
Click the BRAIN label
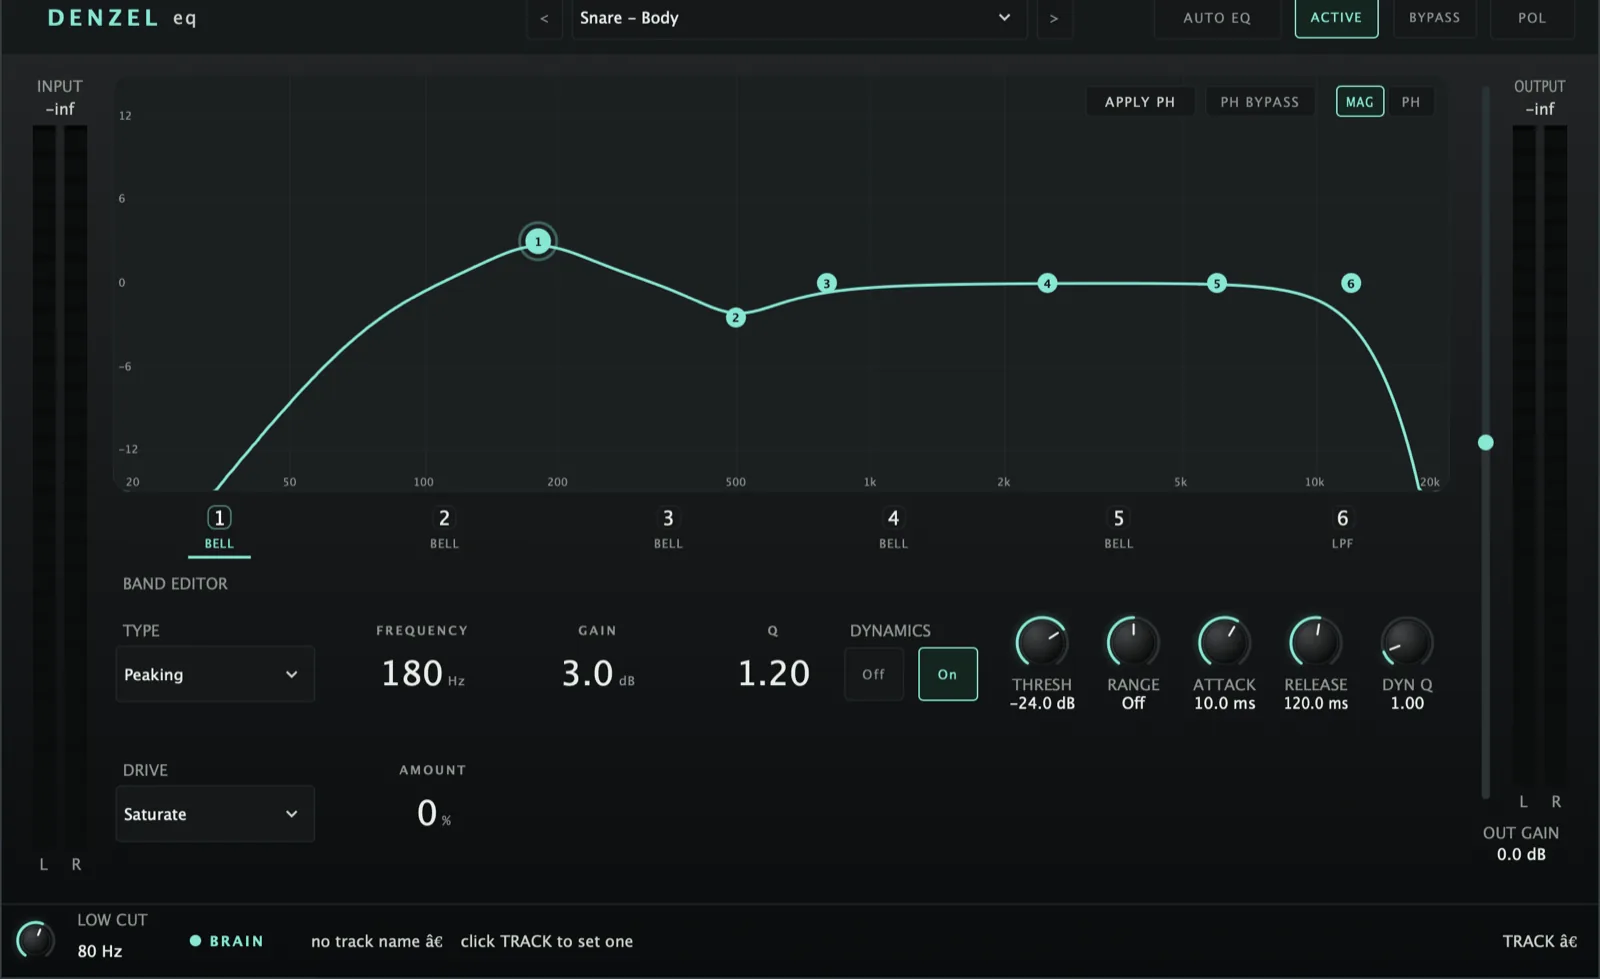(x=236, y=941)
